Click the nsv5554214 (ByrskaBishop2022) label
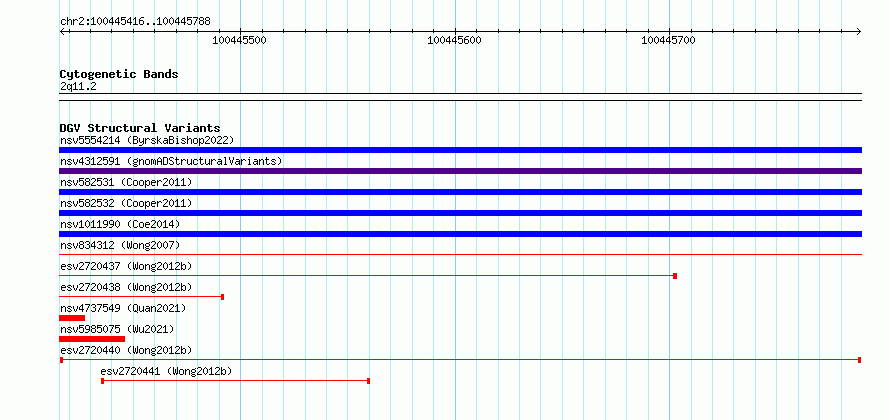This screenshot has height=420, width=890. click(147, 140)
